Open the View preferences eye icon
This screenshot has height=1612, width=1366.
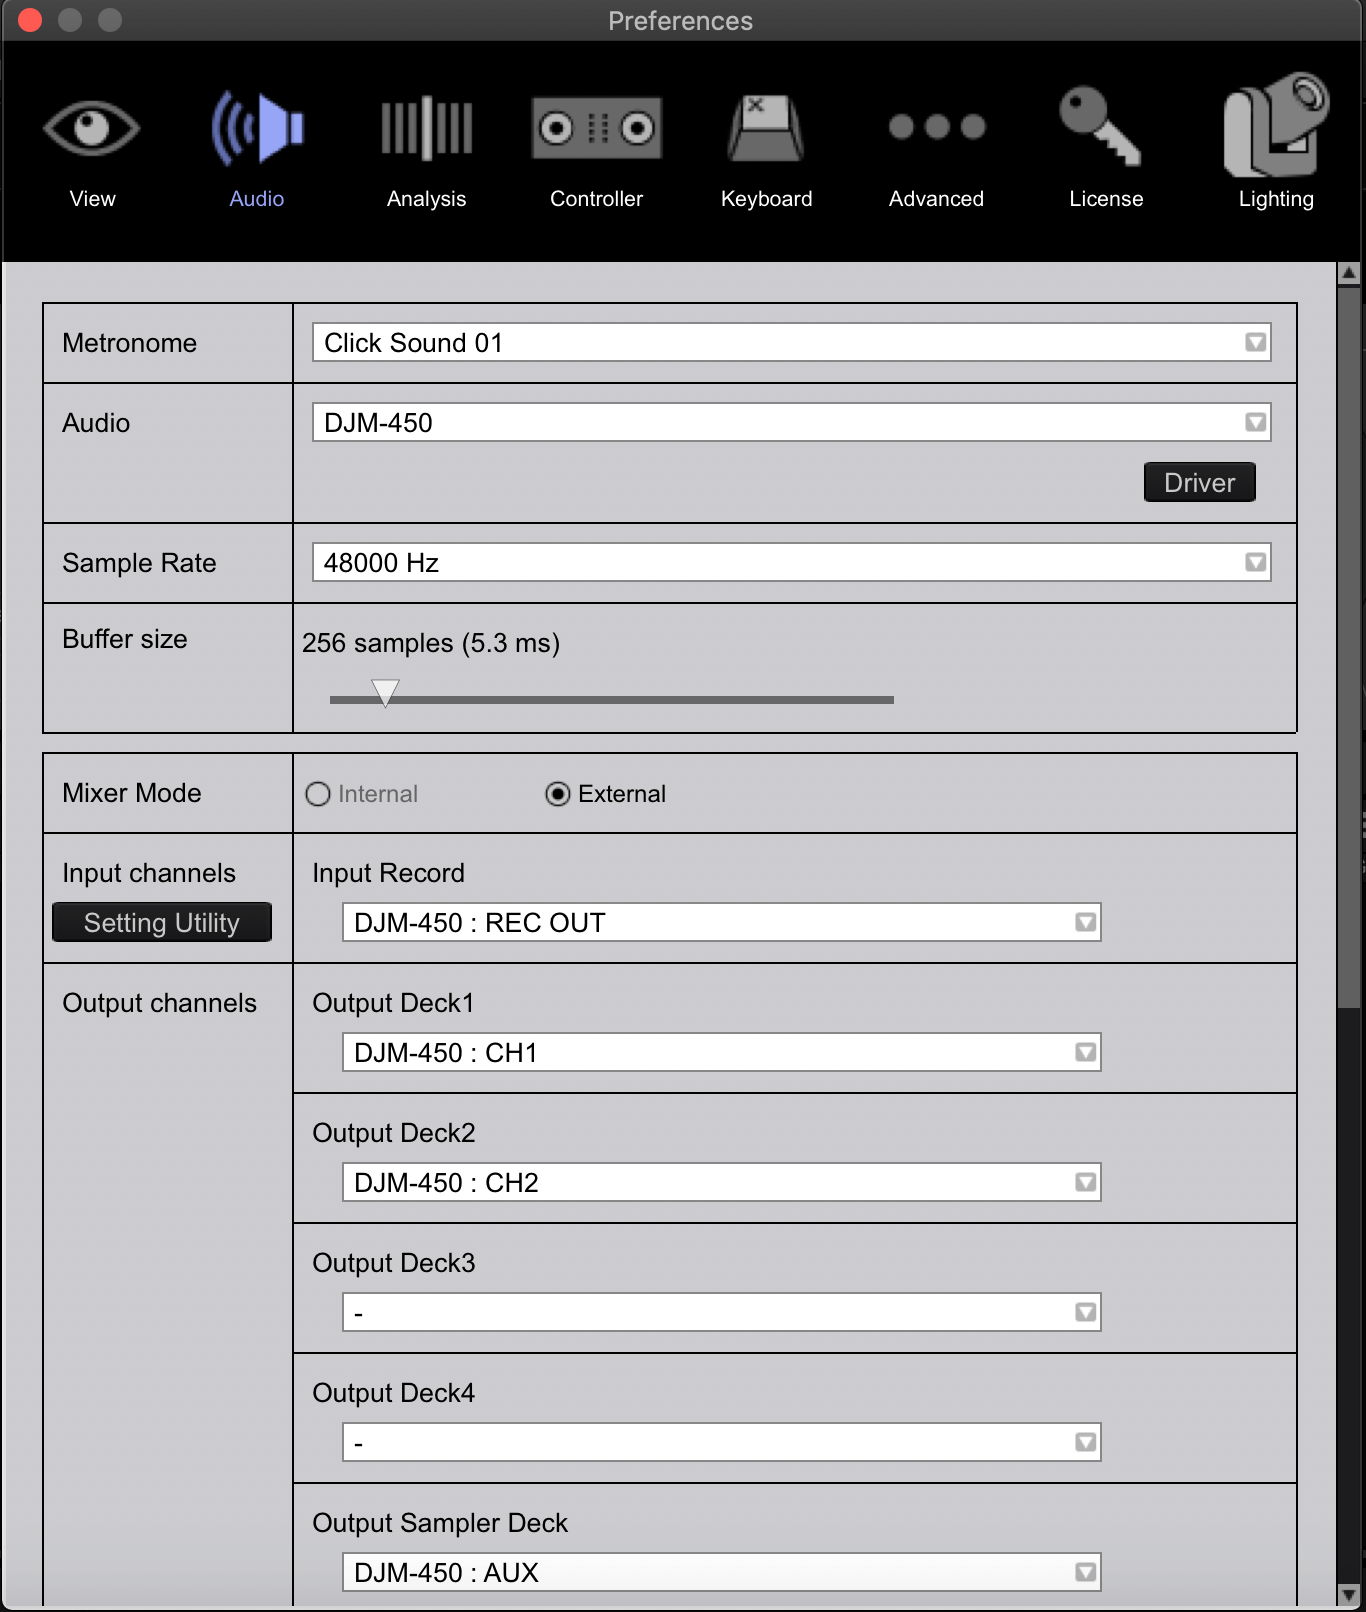pyautogui.click(x=92, y=129)
